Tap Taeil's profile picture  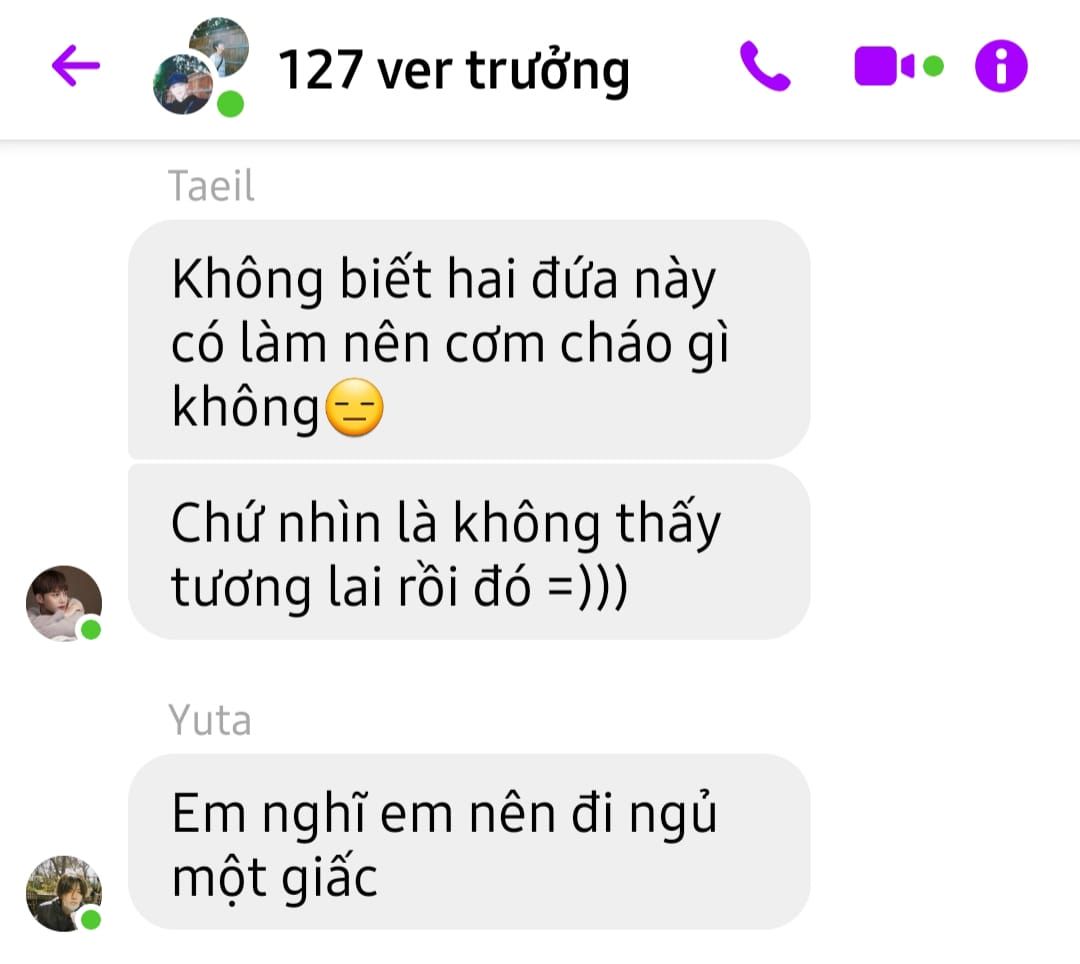64,603
